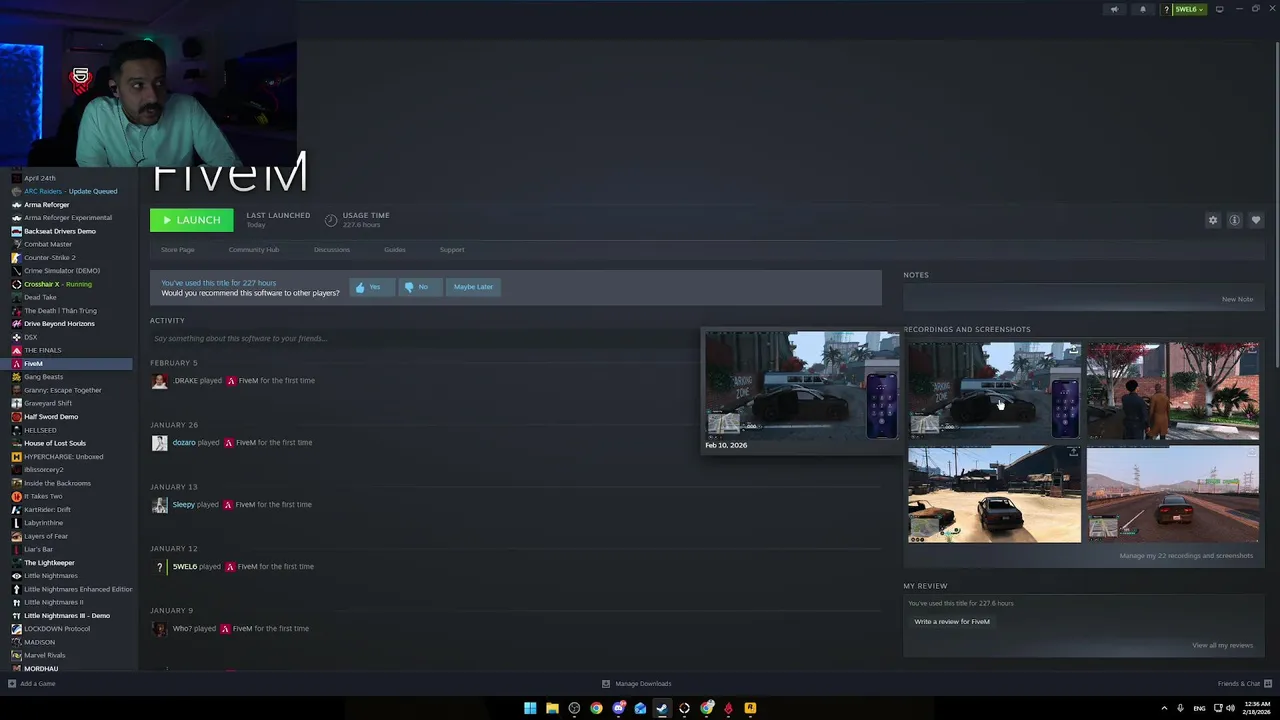Open the Feb 10 parking zone screenshot thumbnail
1280x720 pixels.
click(994, 390)
